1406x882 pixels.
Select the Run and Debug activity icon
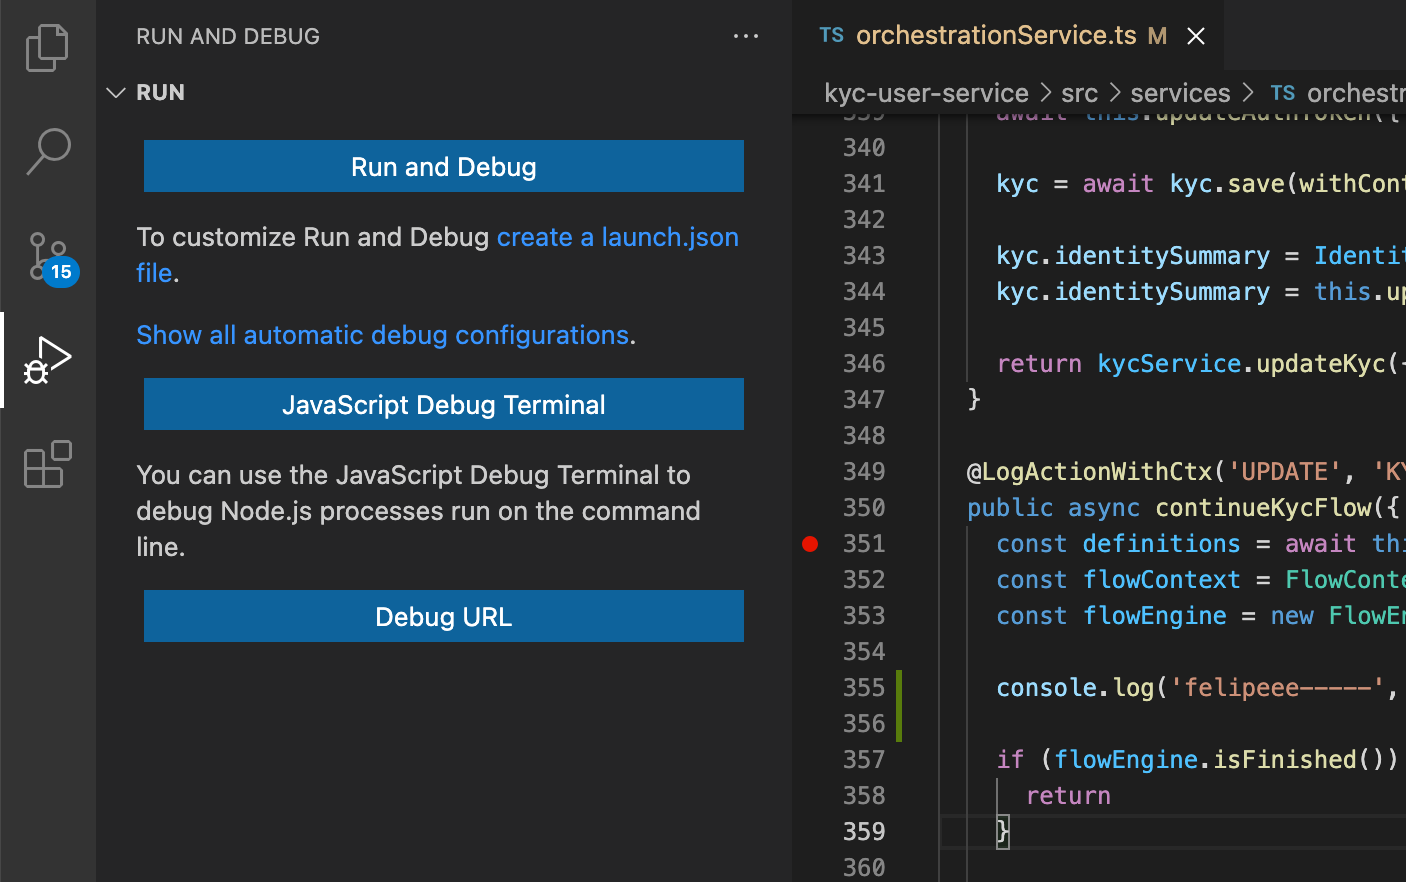click(47, 360)
